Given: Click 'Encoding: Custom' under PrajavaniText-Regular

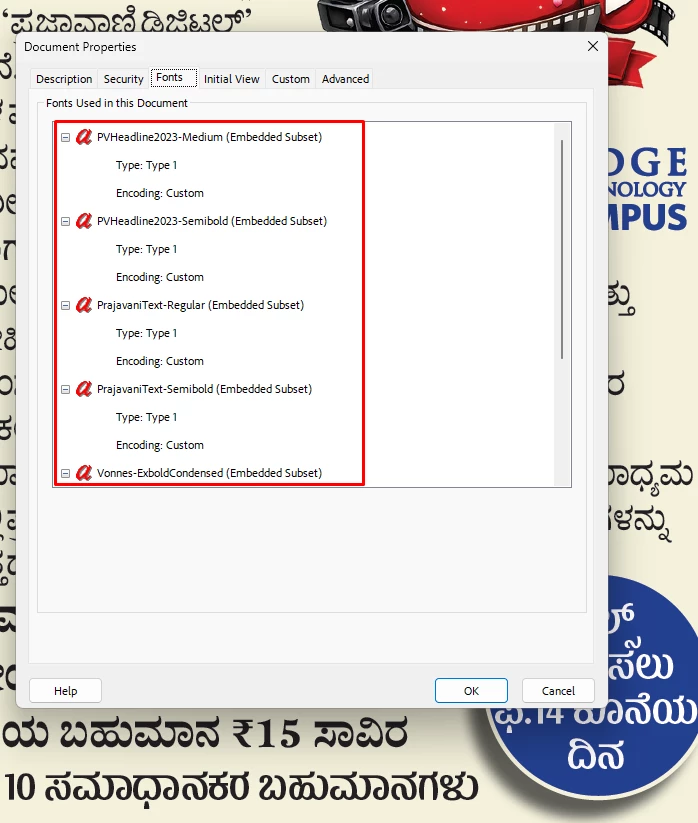Looking at the screenshot, I should click(160, 361).
